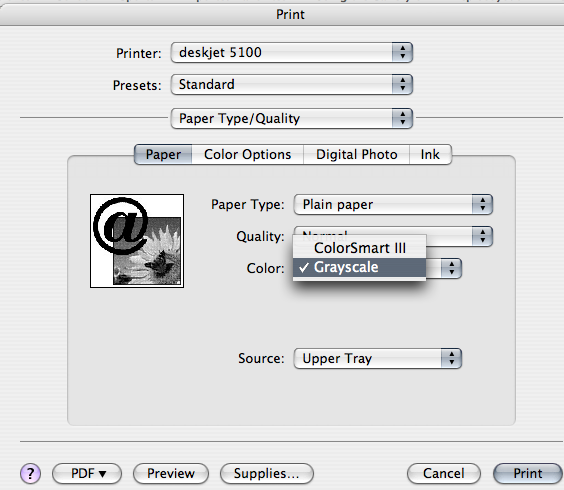Open the Presets dropdown set to Standard
Screen dimensions: 564x490
292,85
